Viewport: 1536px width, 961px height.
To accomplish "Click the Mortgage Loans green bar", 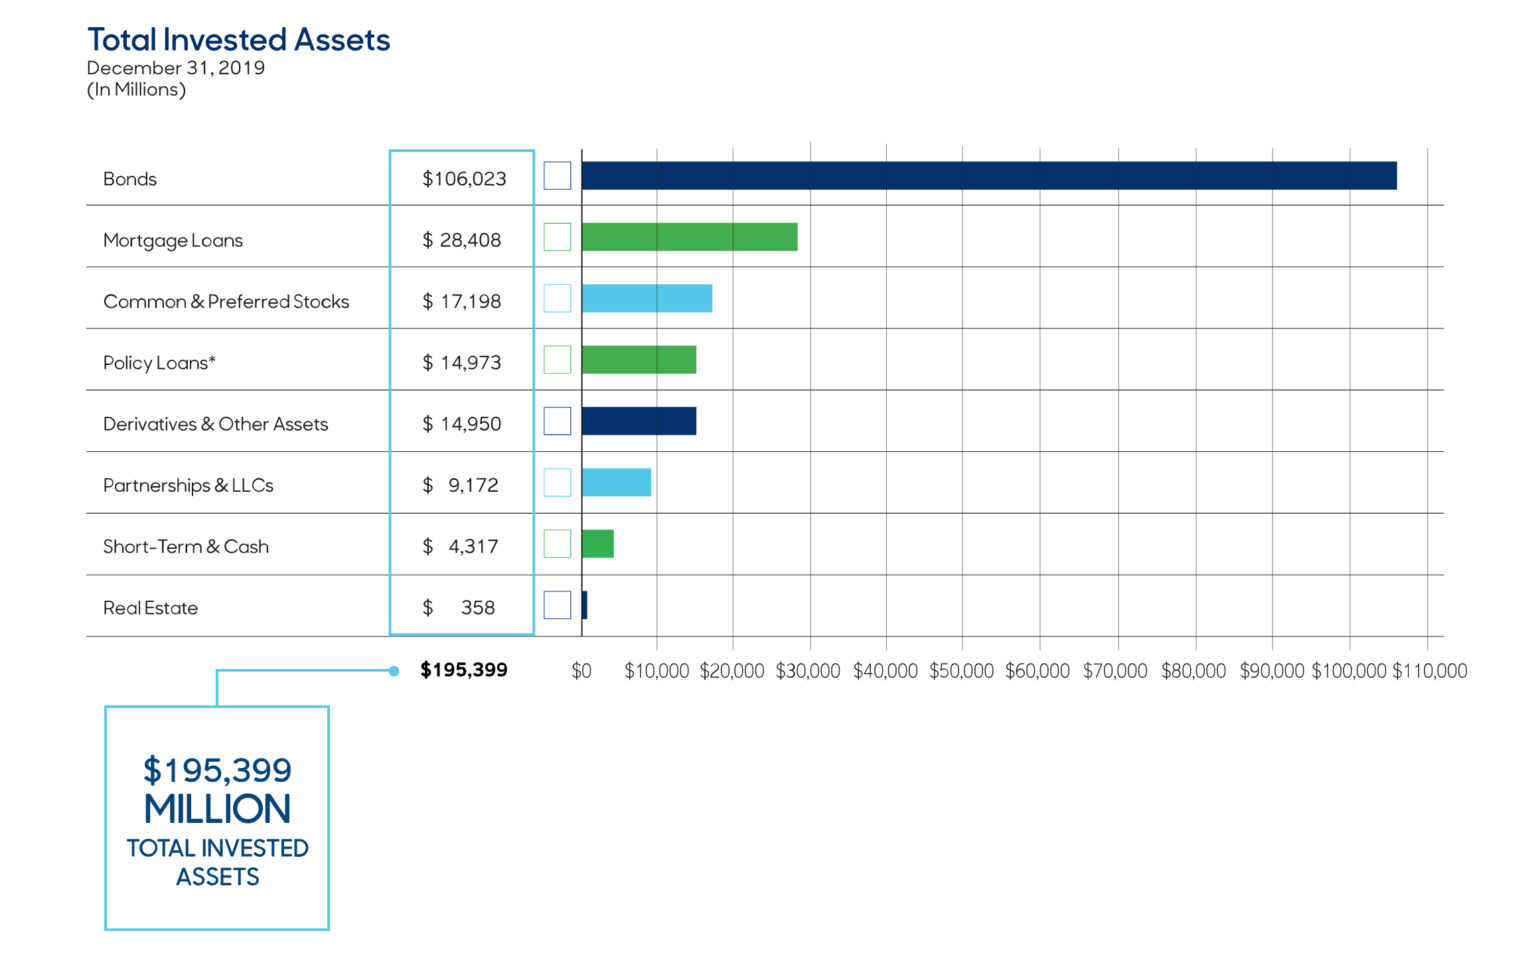I will 688,237.
